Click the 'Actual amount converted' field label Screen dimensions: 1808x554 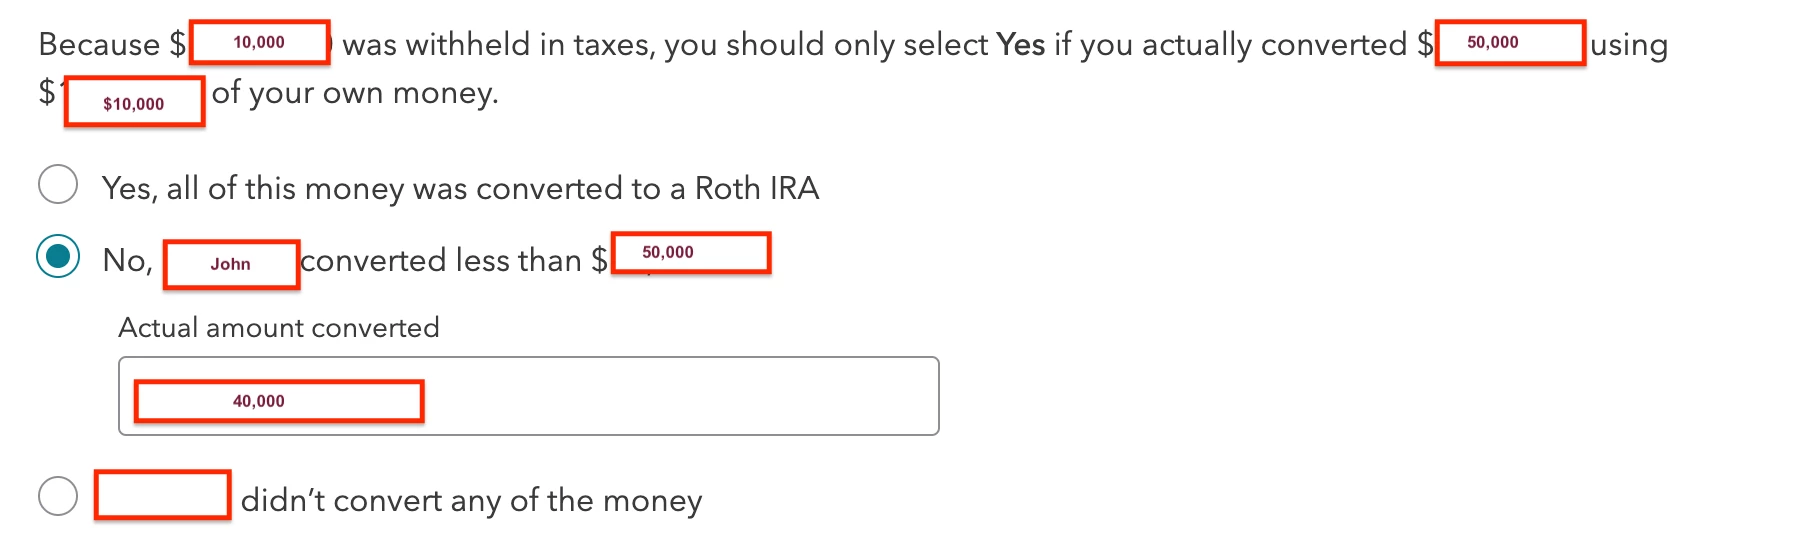tap(279, 327)
